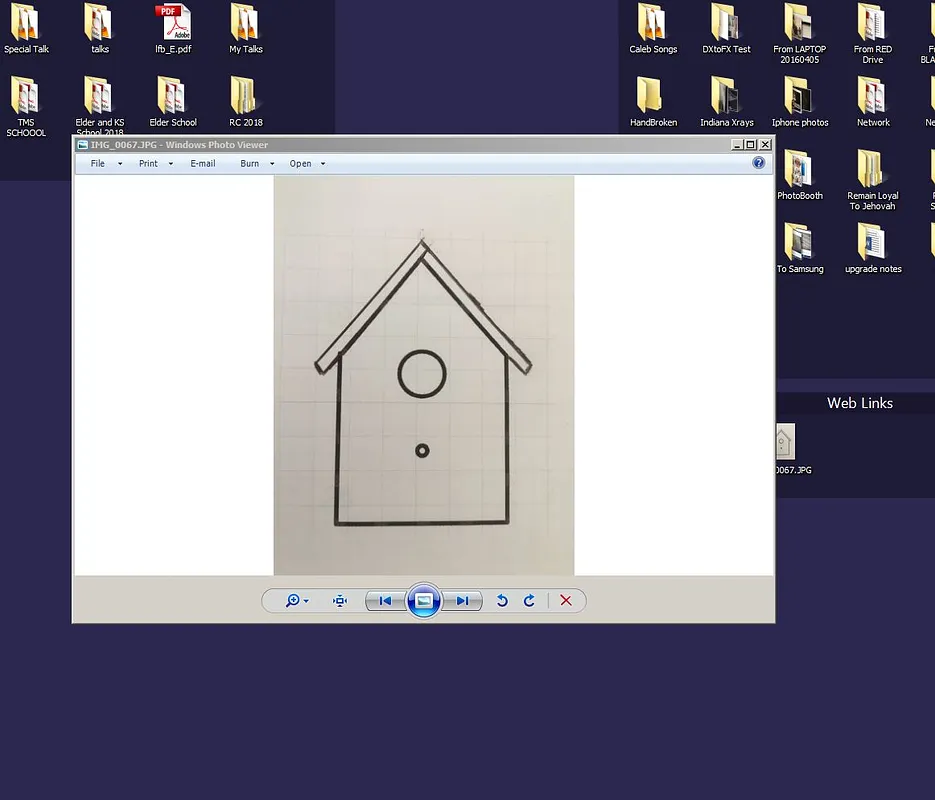Click the Actual Size fit button
This screenshot has width=935, height=800.
click(x=340, y=600)
